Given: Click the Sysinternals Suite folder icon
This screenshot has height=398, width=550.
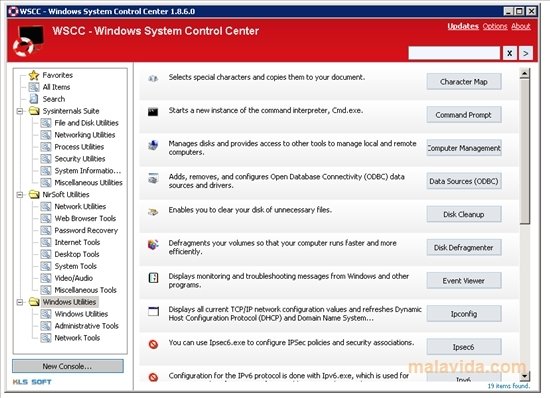Looking at the screenshot, I should click(x=34, y=111).
